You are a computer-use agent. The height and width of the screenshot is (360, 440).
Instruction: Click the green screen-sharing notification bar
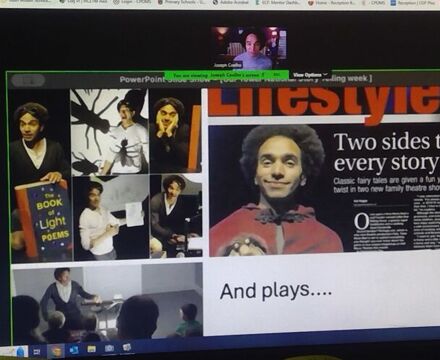click(226, 75)
